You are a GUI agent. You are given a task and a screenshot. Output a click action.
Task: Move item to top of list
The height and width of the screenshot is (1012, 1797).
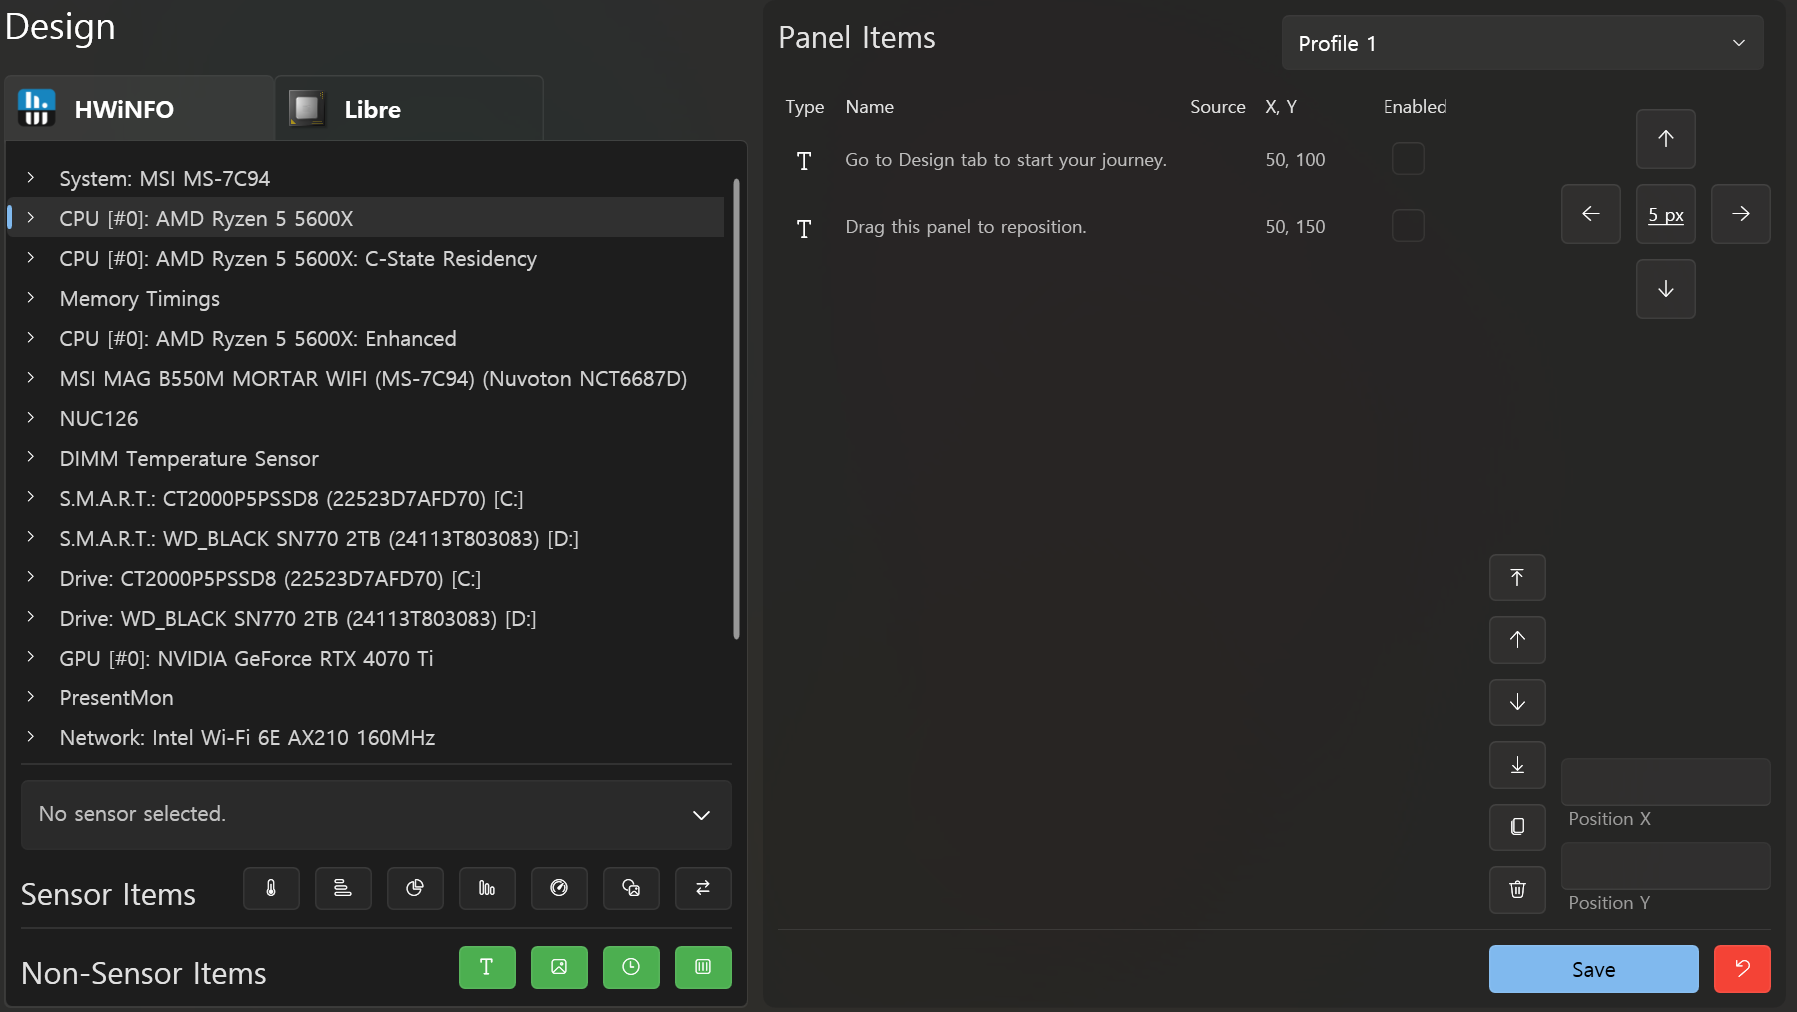click(x=1517, y=578)
